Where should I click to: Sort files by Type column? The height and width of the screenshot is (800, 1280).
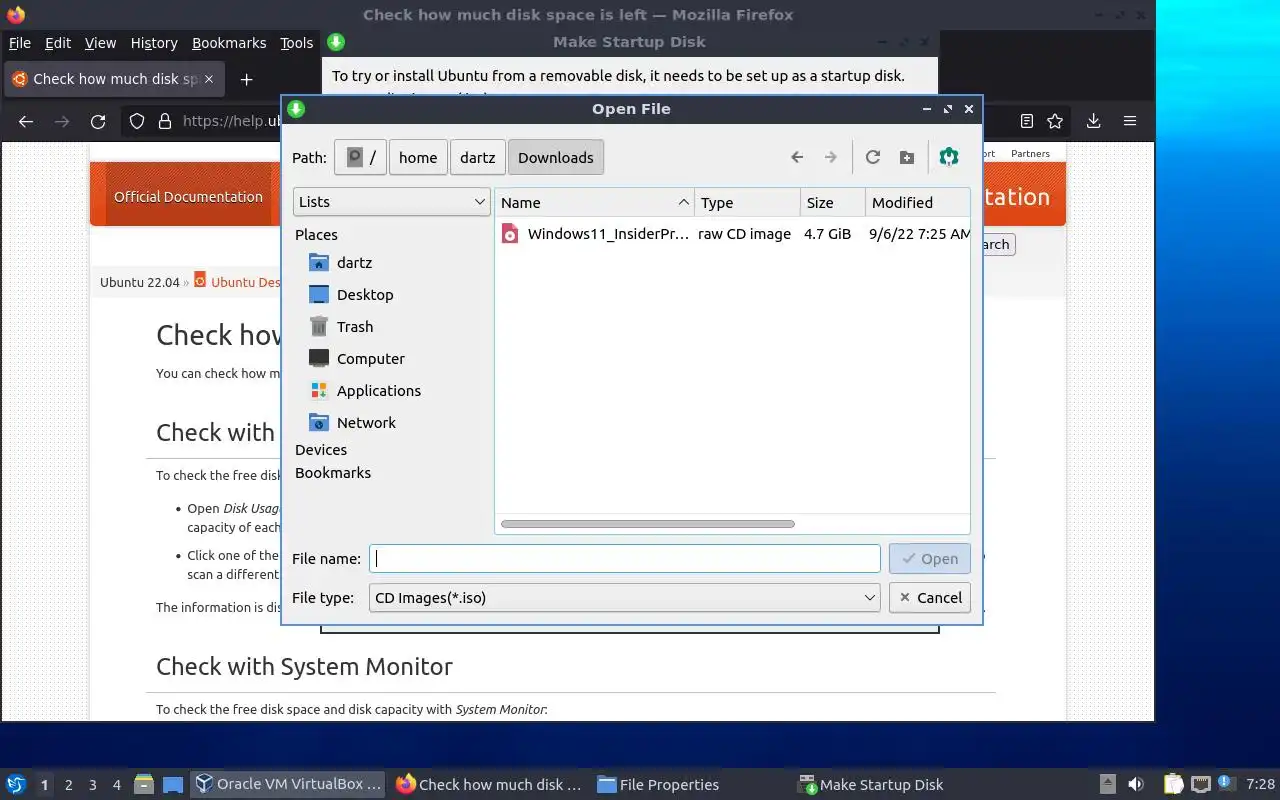pyautogui.click(x=748, y=202)
